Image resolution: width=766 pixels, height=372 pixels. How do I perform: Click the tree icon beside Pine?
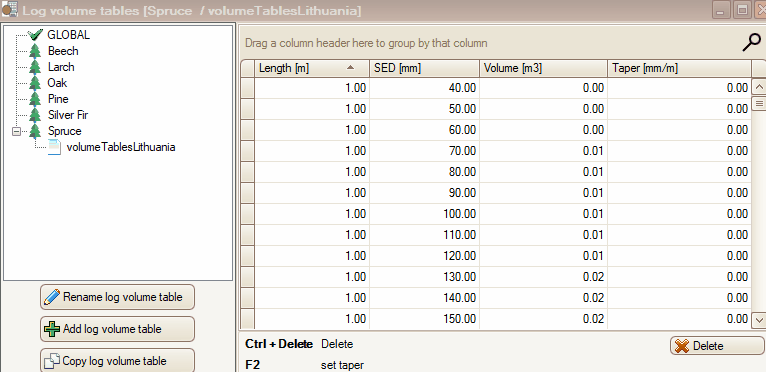tap(35, 99)
